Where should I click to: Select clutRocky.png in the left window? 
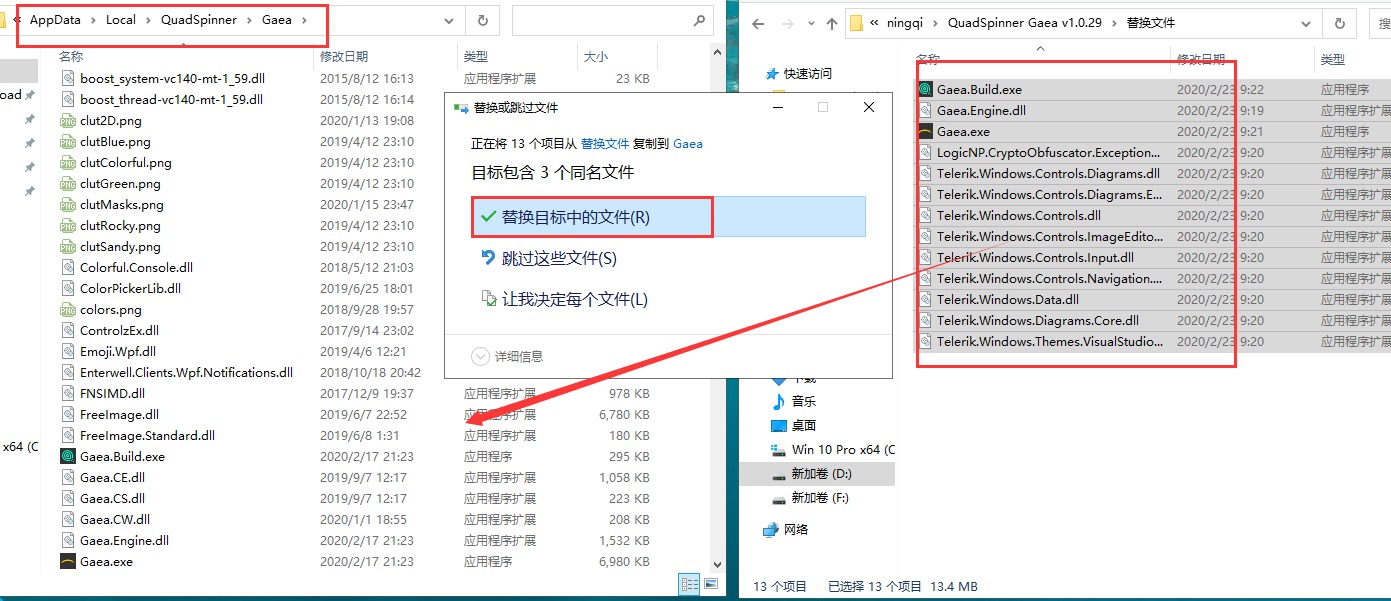120,225
